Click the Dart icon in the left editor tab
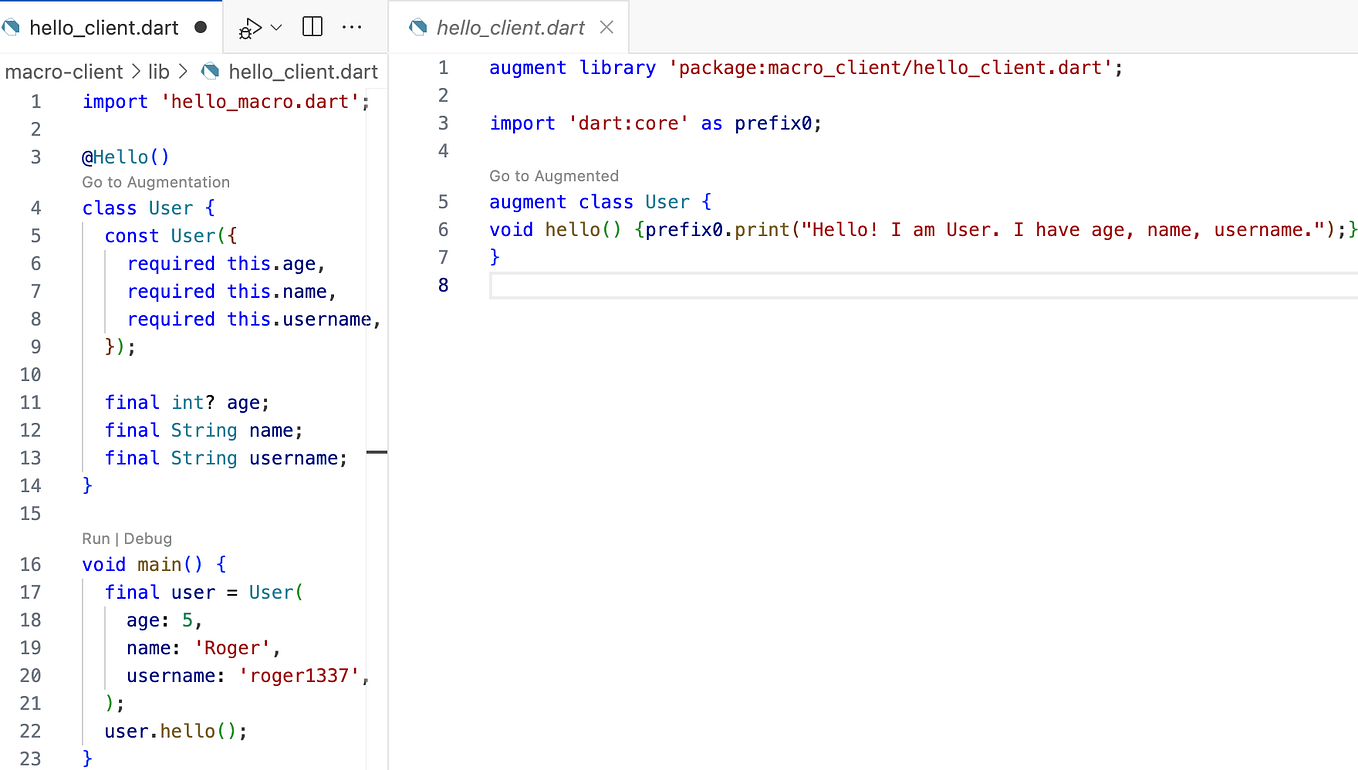Screen dimensions: 1358x770 [12, 29]
